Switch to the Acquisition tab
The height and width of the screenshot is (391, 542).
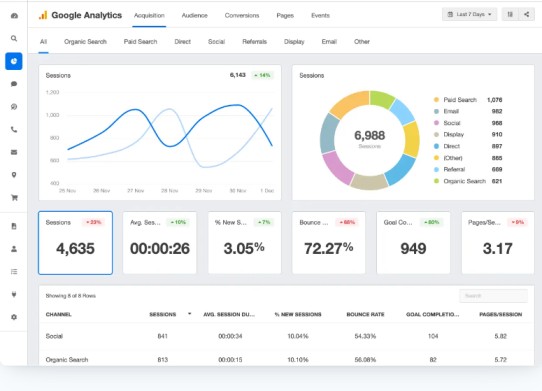149,16
